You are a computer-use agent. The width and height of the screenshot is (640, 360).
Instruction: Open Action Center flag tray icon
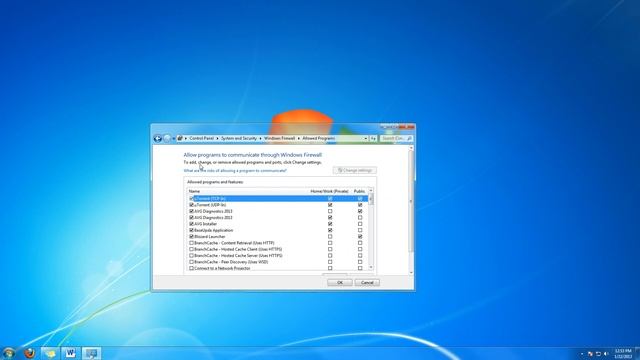[590, 354]
